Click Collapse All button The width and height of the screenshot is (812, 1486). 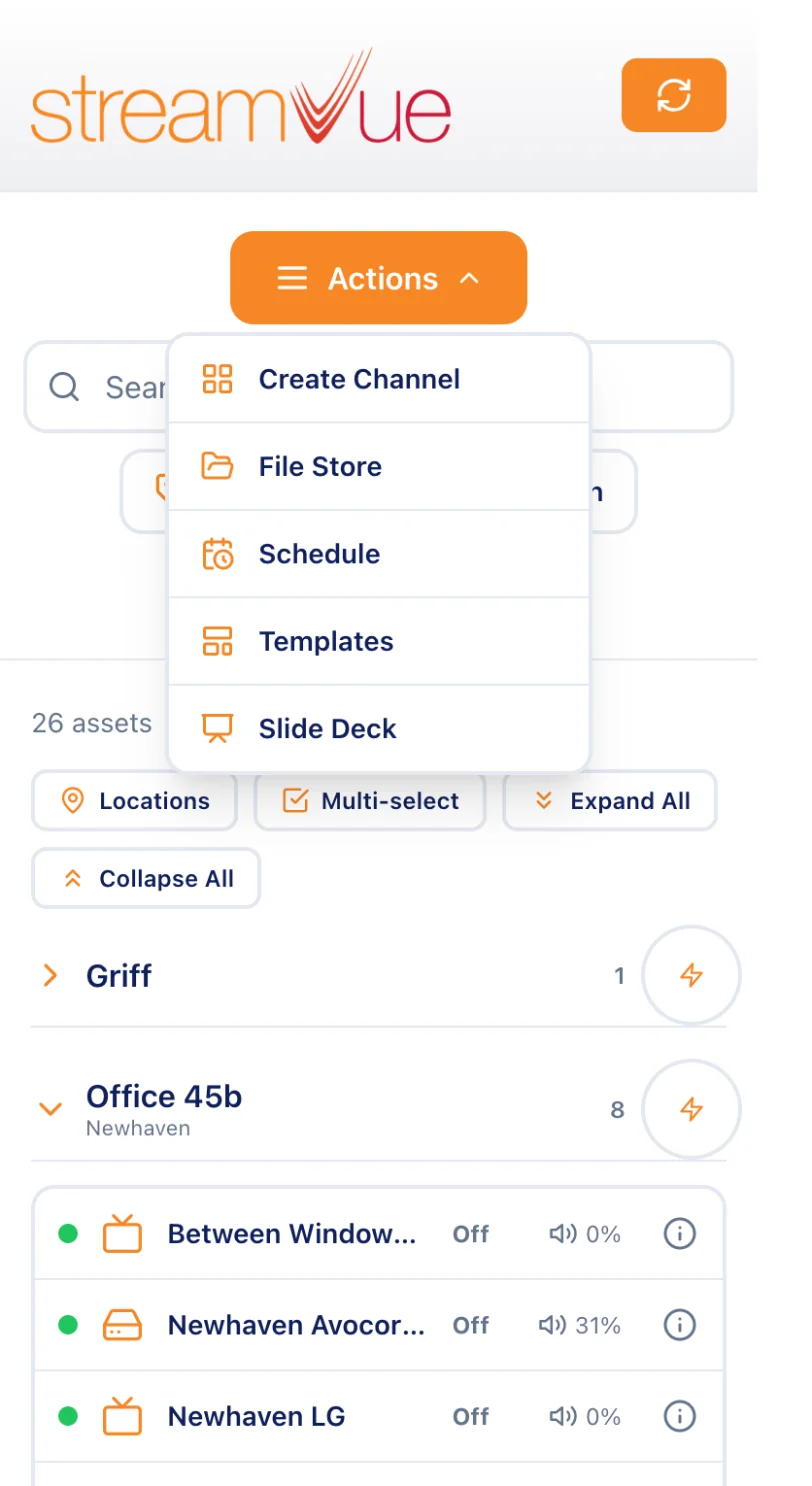(x=146, y=878)
